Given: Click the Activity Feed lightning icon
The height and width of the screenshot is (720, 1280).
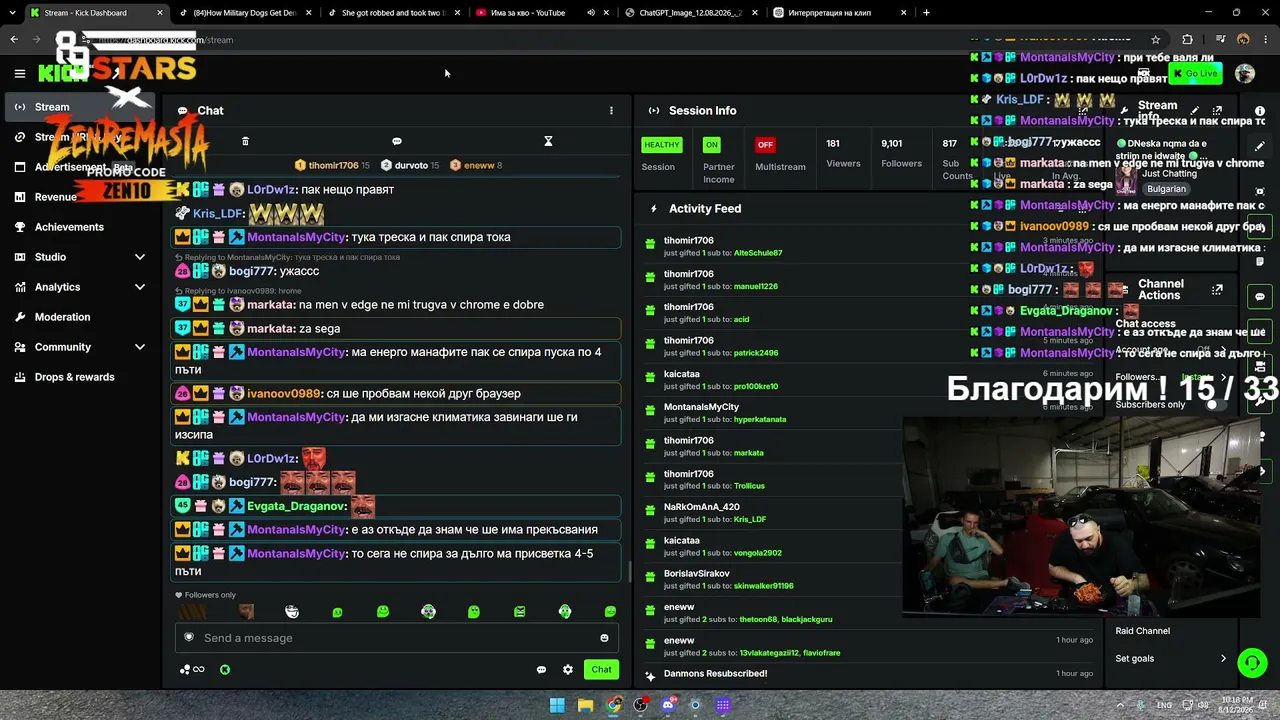Looking at the screenshot, I should coord(654,209).
